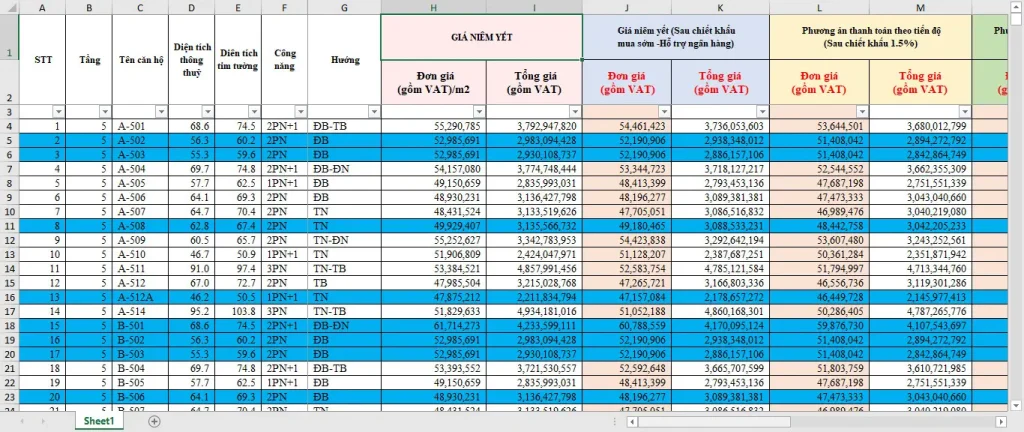
Task: Click cell value 54,461,423
Action: (x=627, y=126)
